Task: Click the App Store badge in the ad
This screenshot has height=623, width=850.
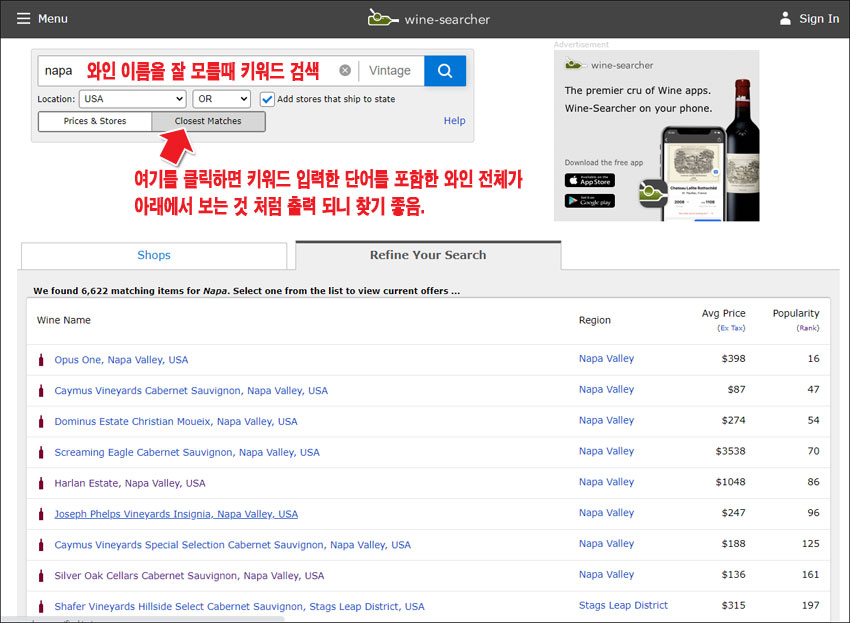Action: (590, 180)
